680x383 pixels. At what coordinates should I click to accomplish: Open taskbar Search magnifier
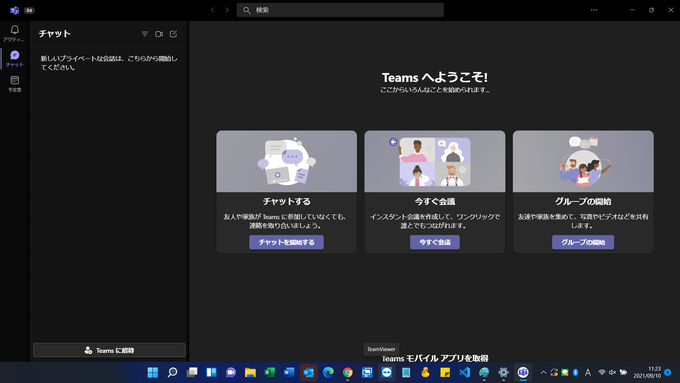[172, 372]
